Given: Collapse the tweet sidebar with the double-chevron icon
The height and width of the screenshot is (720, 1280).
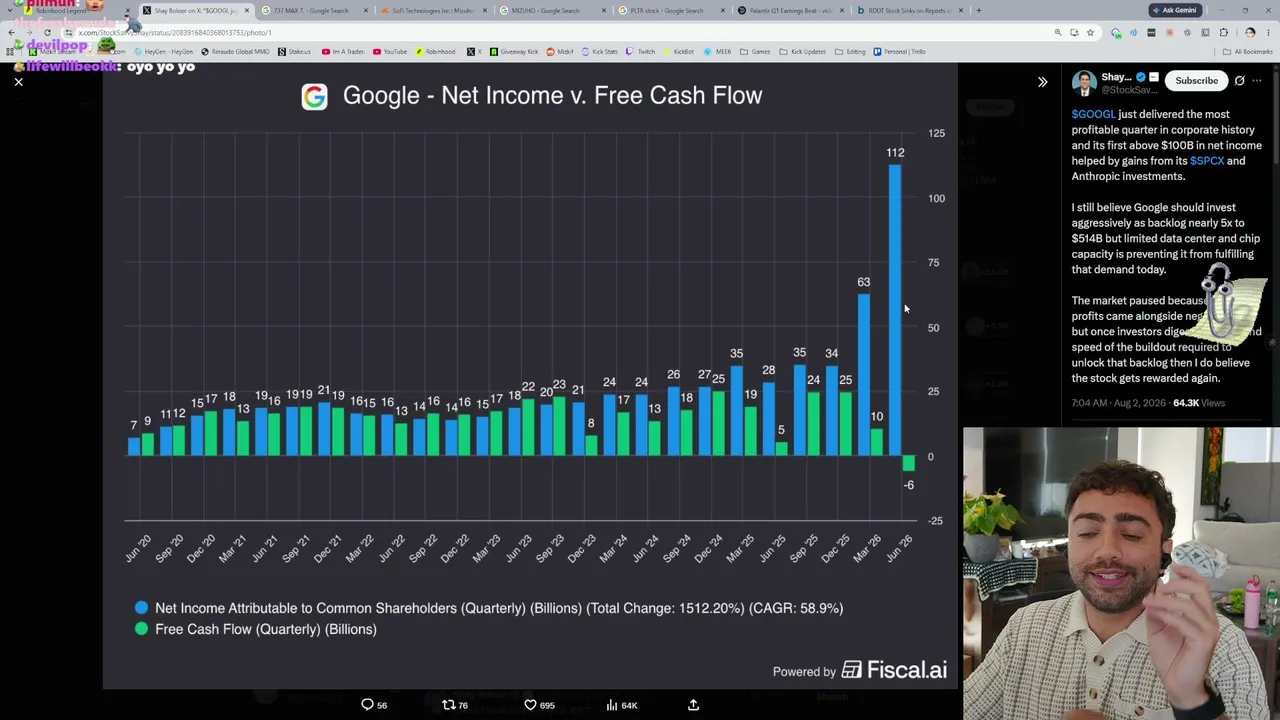Looking at the screenshot, I should coord(1042,82).
